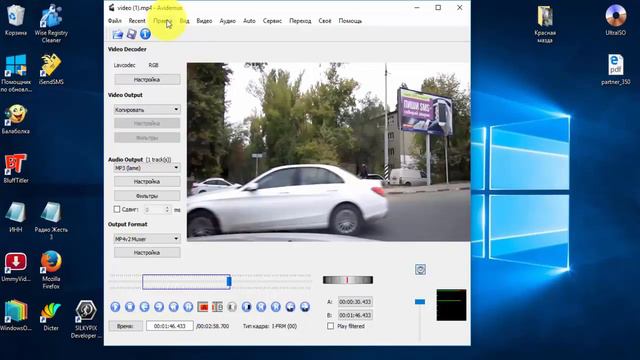Select the iSendSMS desktop icon
The height and width of the screenshot is (360, 640).
coord(51,69)
